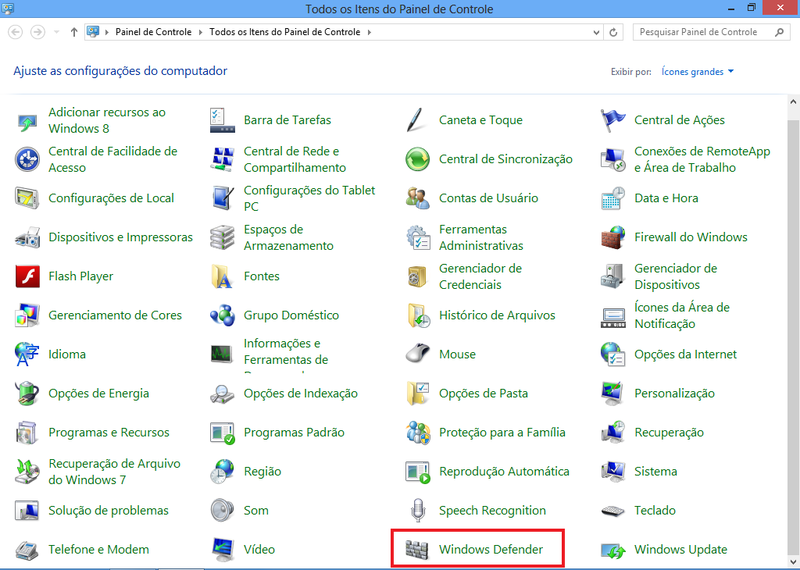Open the Ícones grandes view dropdown
This screenshot has width=800, height=570.
[697, 72]
